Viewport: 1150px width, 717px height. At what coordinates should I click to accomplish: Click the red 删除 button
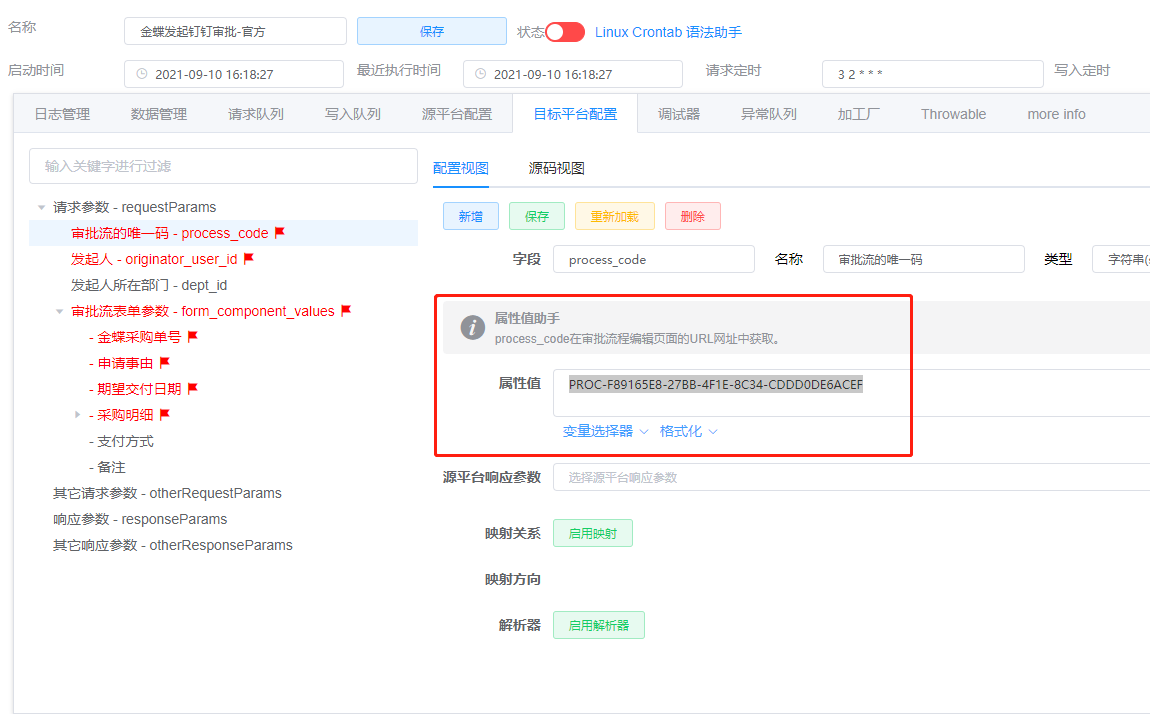tap(692, 216)
